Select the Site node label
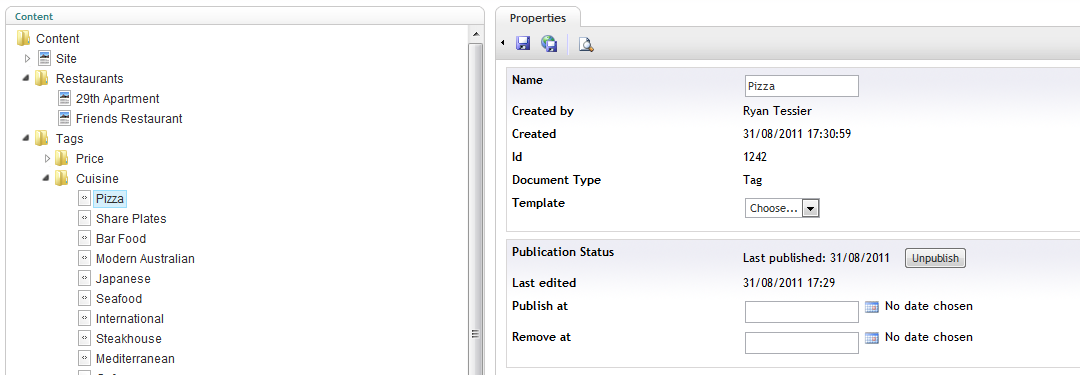This screenshot has width=1080, height=375. [66, 59]
